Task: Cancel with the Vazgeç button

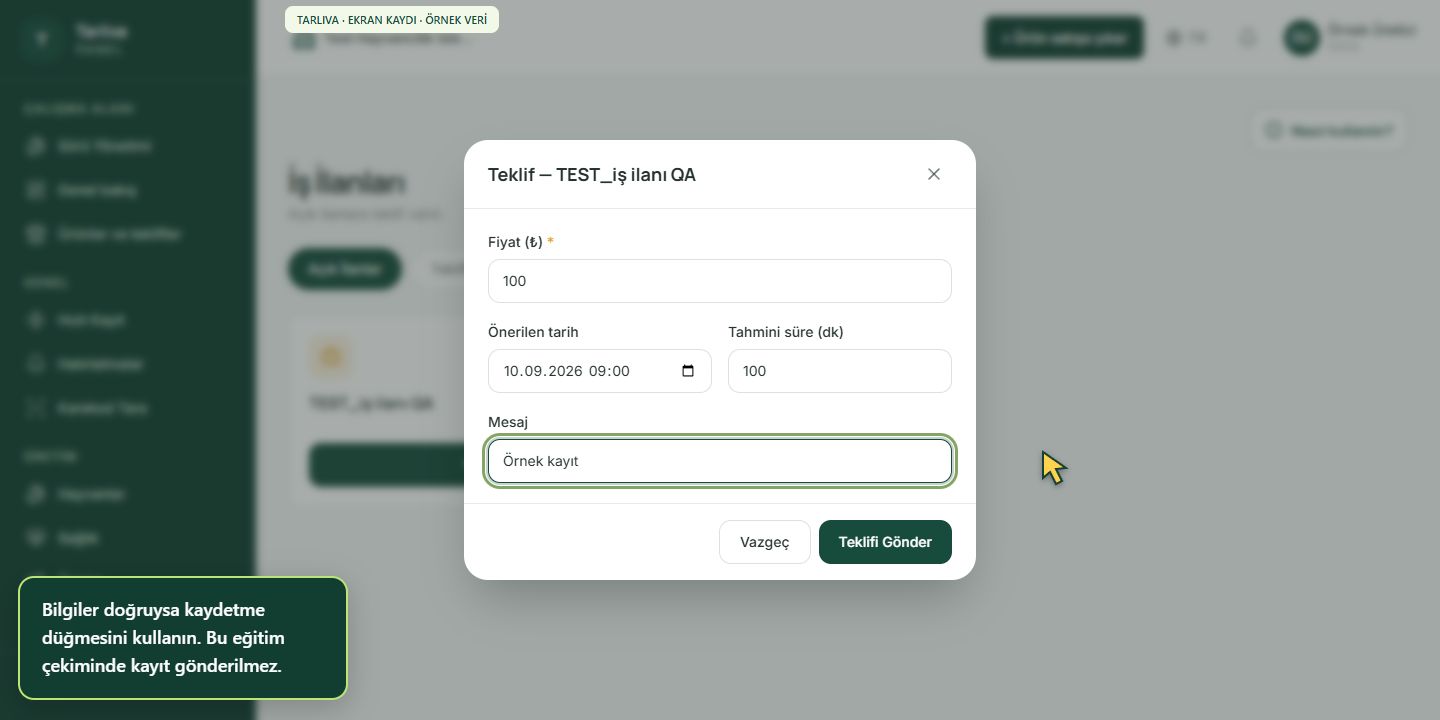Action: (765, 542)
